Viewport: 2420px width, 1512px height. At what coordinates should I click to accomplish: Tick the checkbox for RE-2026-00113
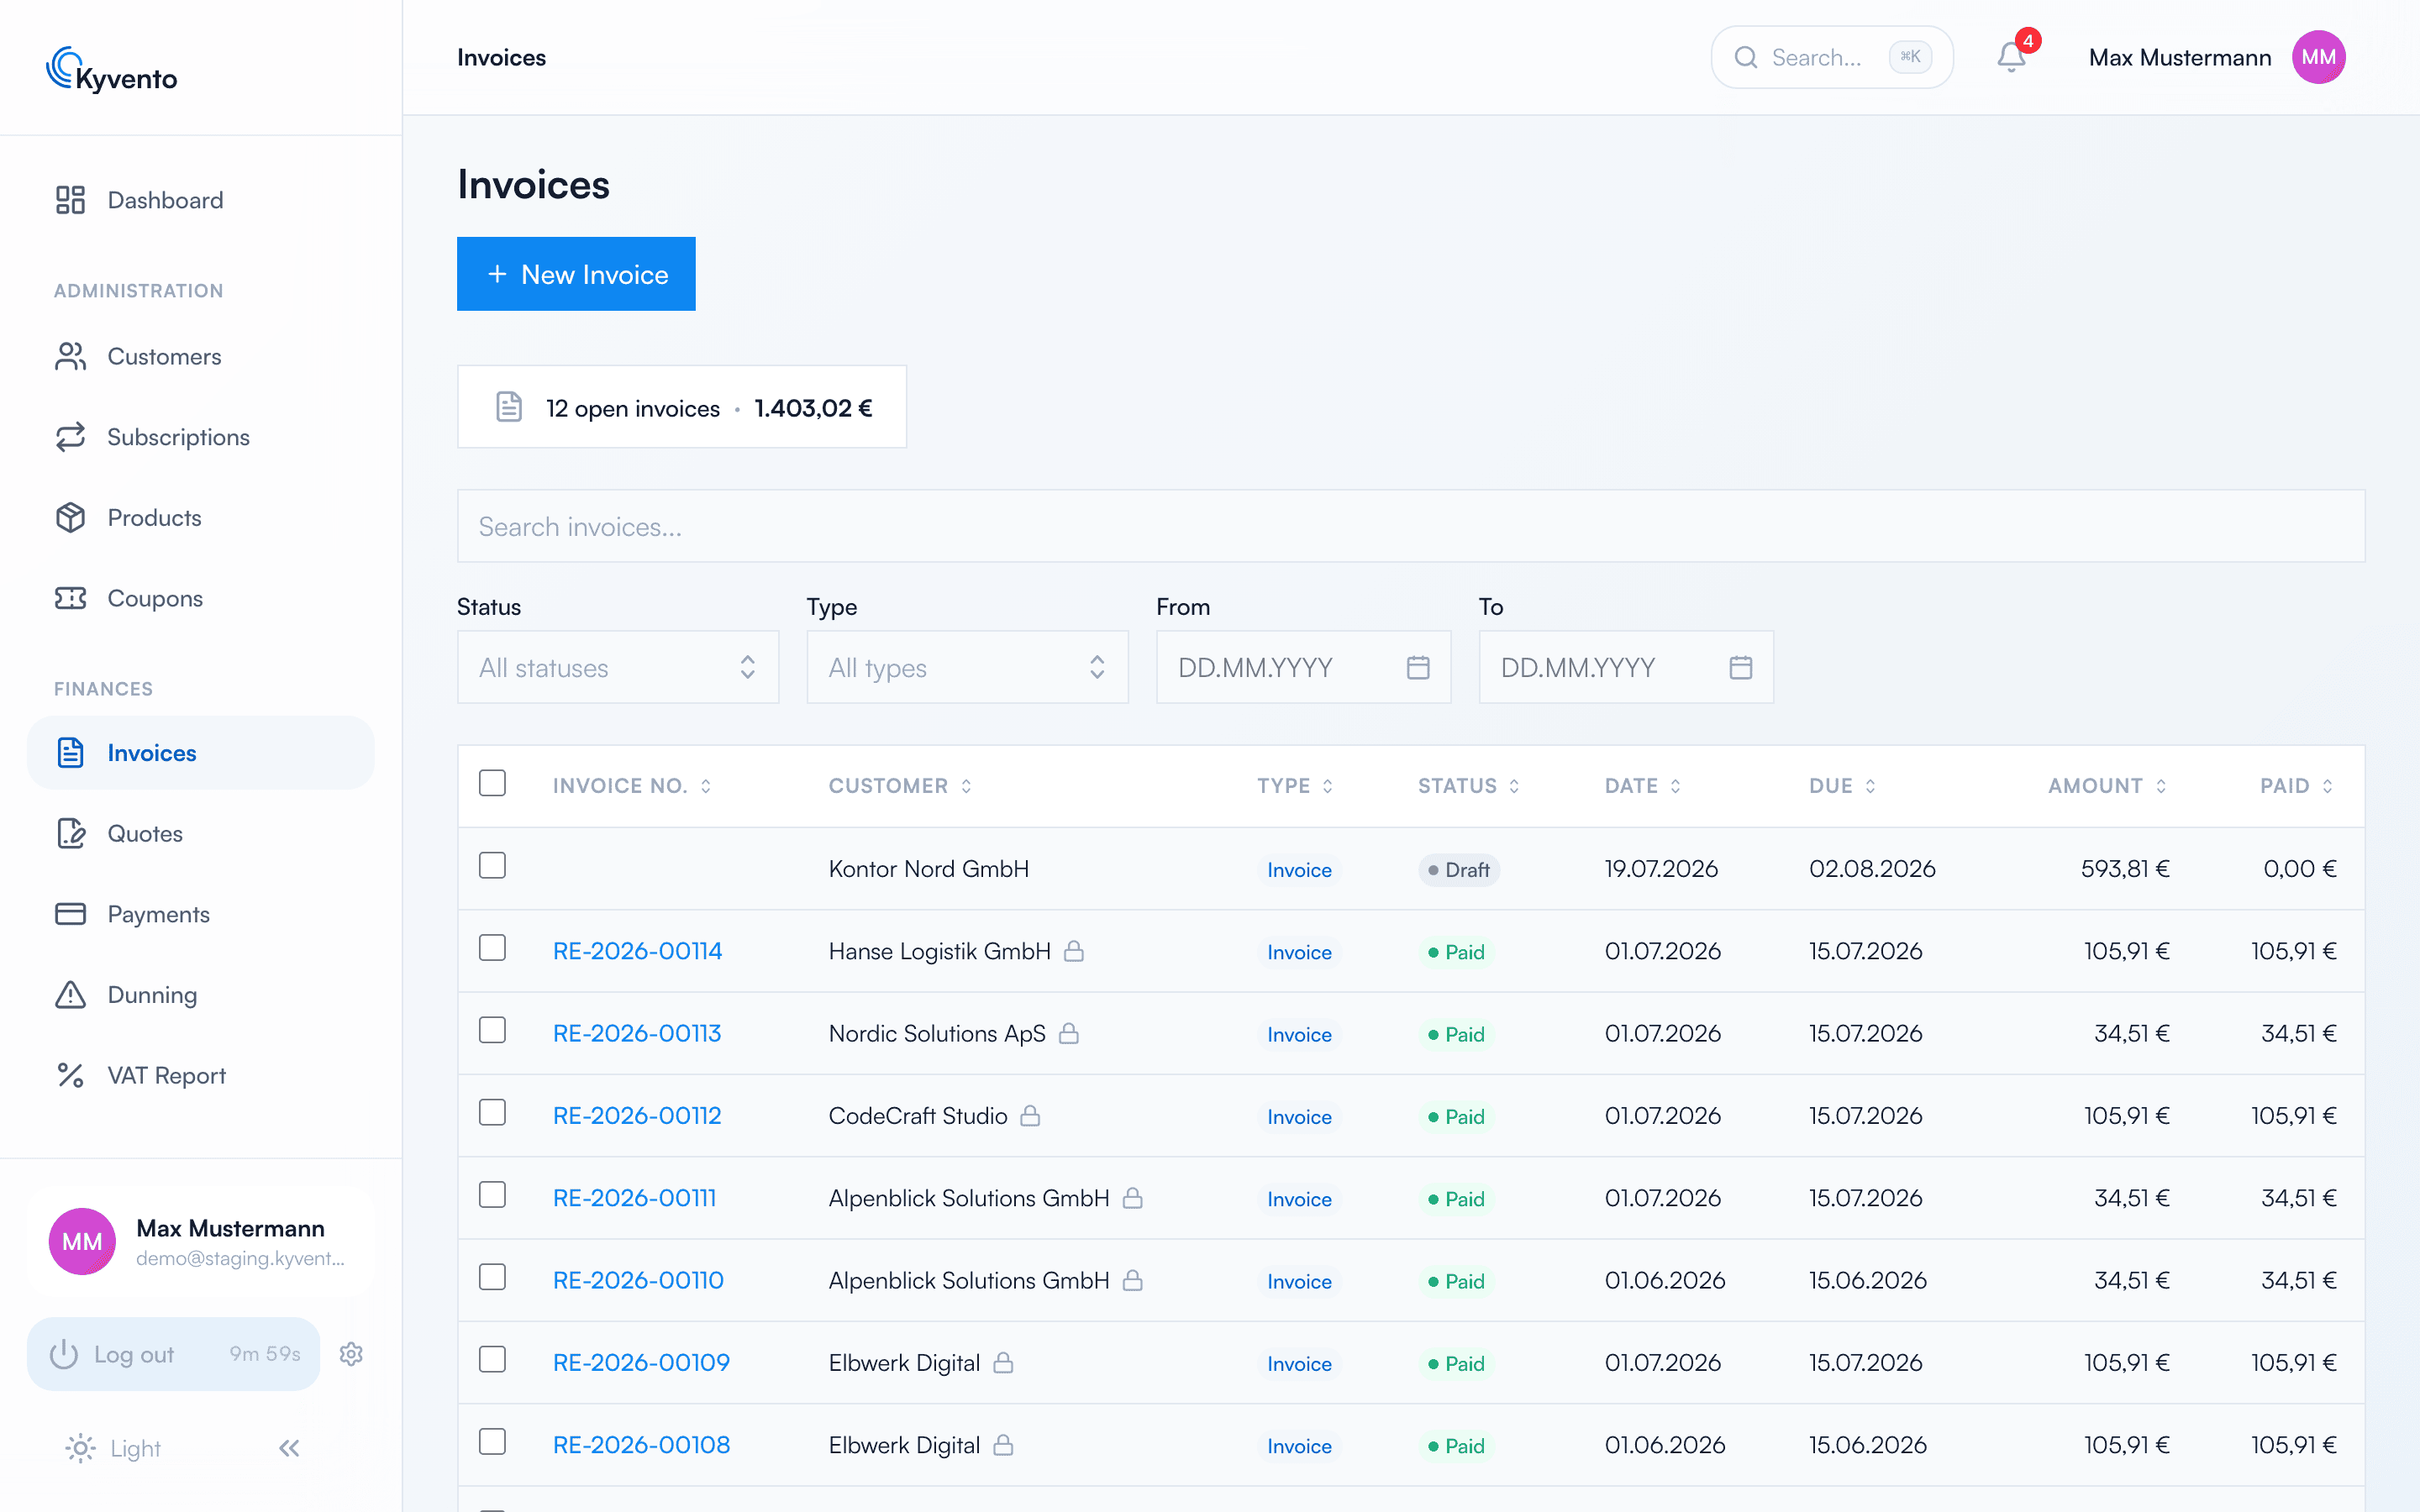492,1030
